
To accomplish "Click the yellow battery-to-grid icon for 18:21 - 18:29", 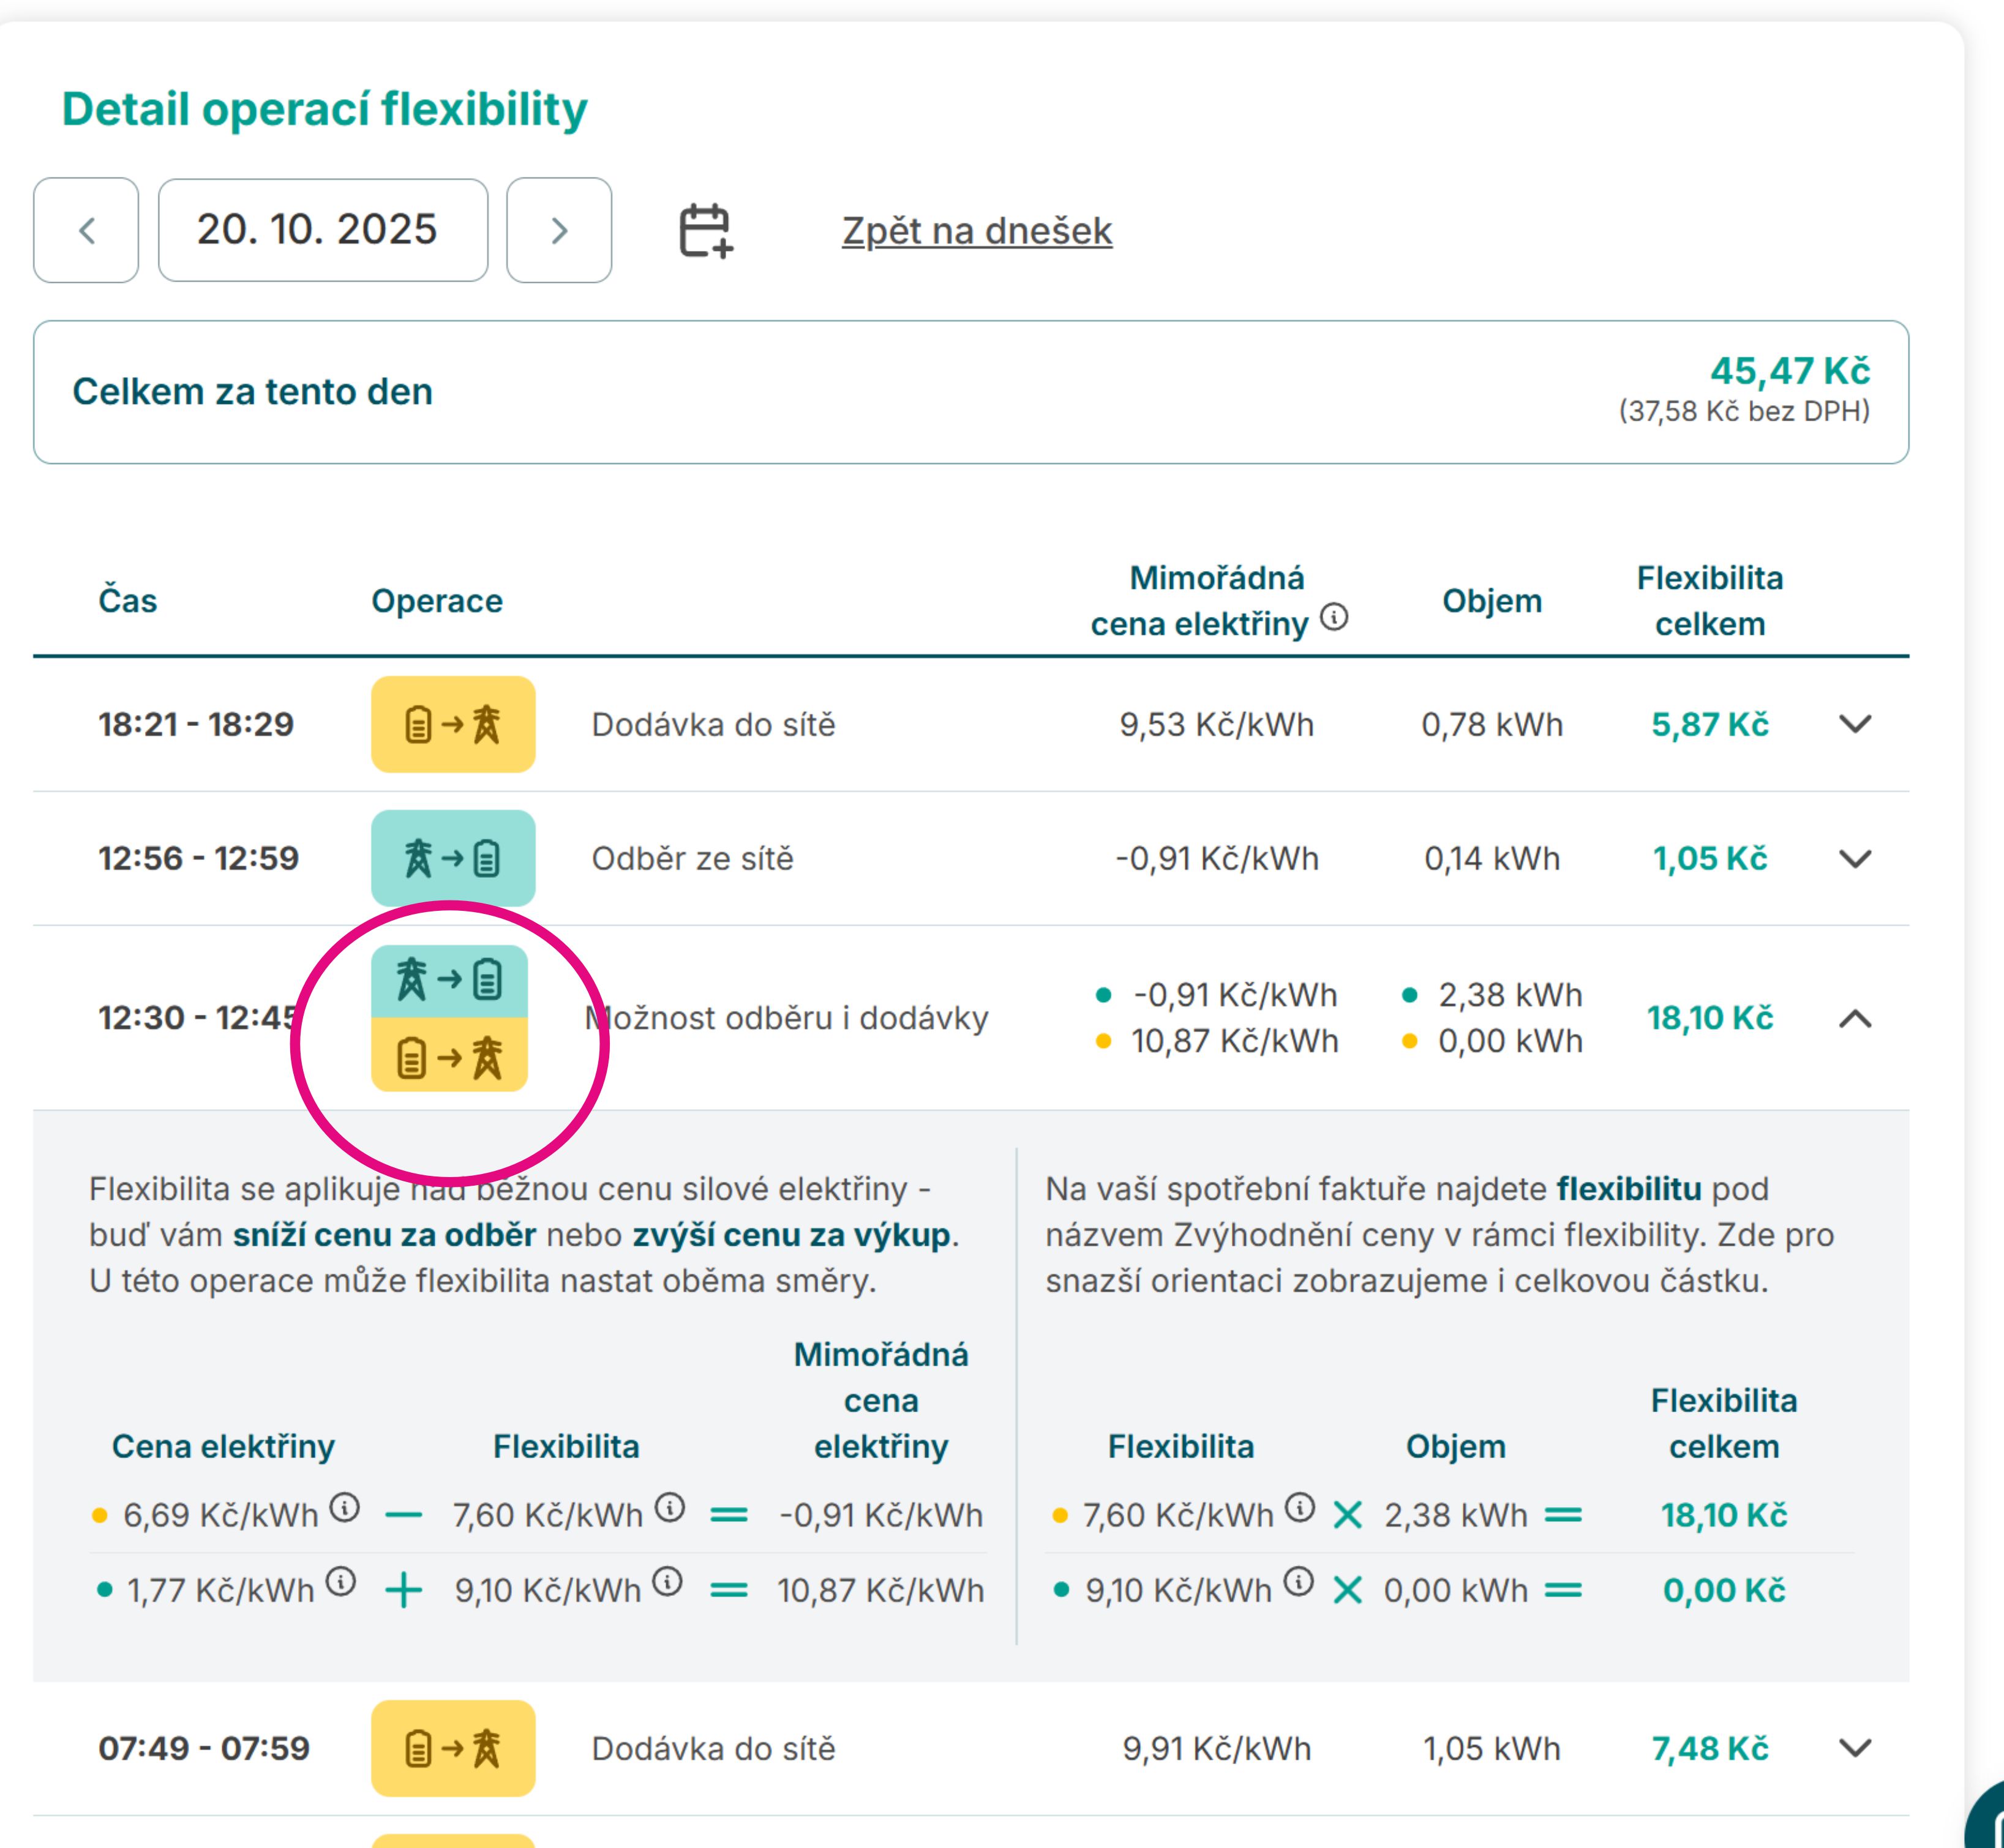I will [x=453, y=724].
